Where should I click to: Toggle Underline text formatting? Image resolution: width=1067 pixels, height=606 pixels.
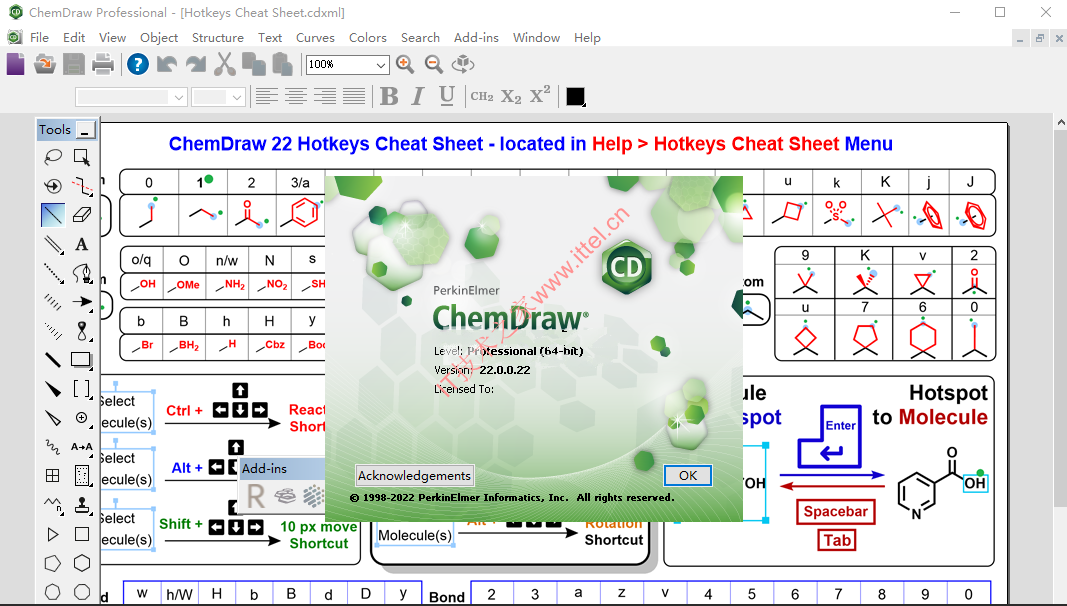[x=446, y=97]
